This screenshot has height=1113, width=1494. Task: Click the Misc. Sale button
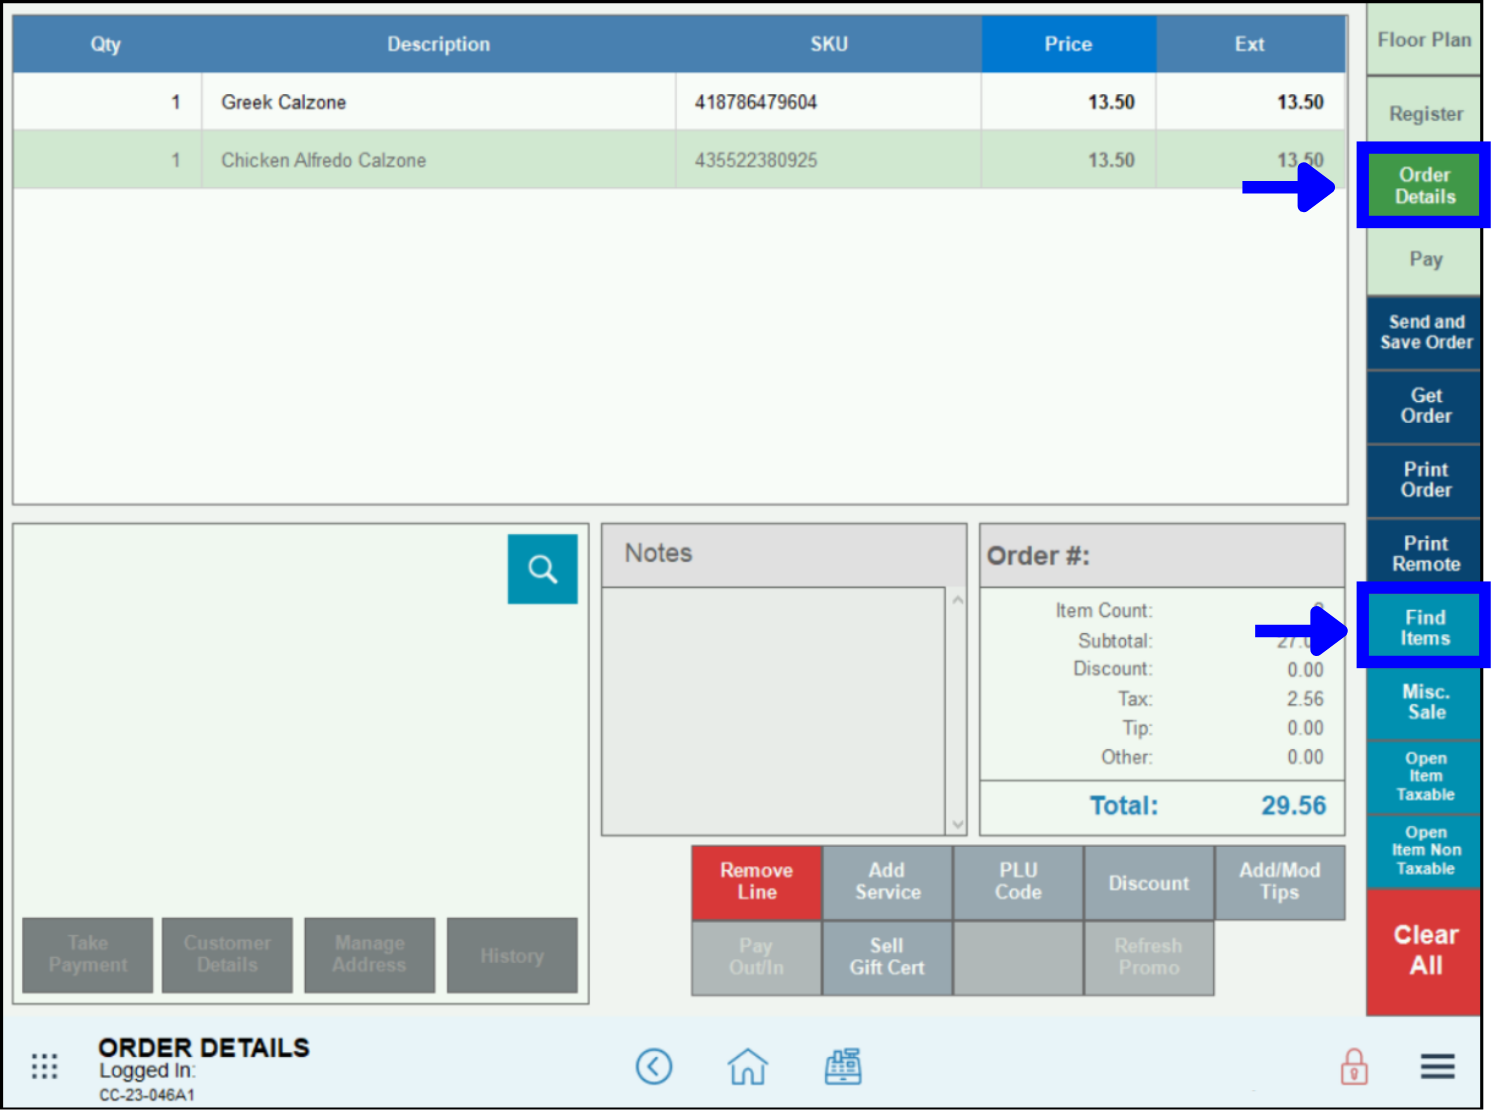(x=1424, y=702)
